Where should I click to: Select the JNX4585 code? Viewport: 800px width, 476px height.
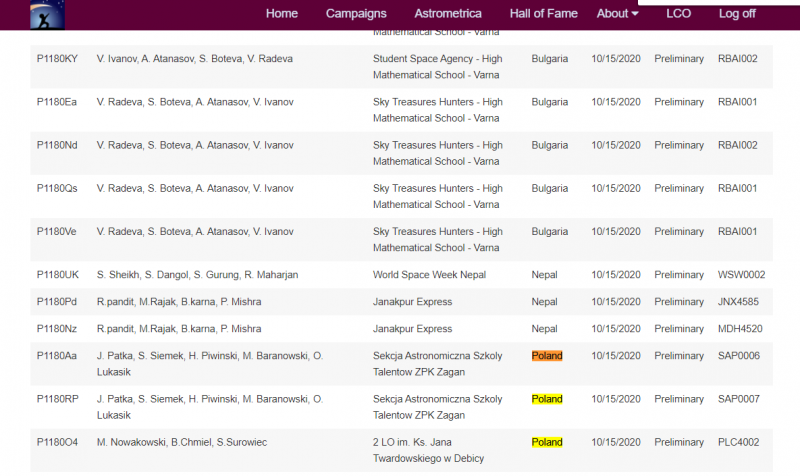[738, 301]
